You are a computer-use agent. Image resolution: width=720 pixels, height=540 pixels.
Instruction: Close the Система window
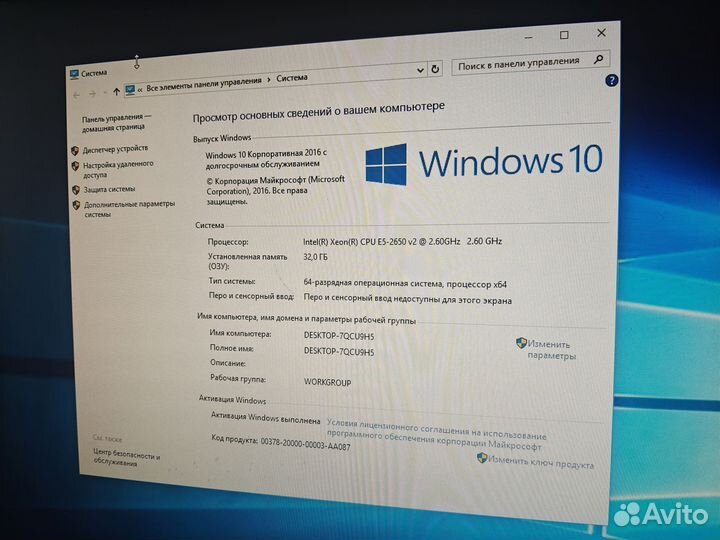coord(601,33)
